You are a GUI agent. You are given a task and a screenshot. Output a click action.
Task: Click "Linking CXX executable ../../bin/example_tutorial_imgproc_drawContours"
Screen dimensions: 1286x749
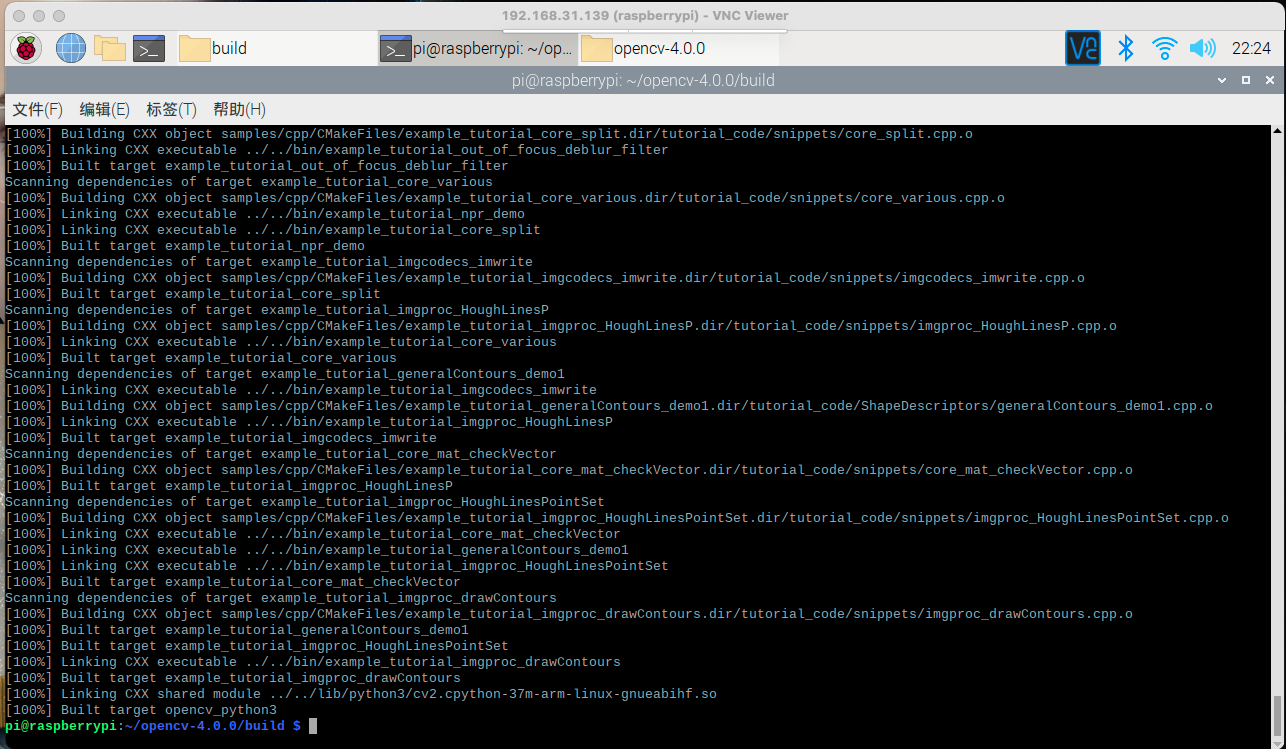click(313, 661)
